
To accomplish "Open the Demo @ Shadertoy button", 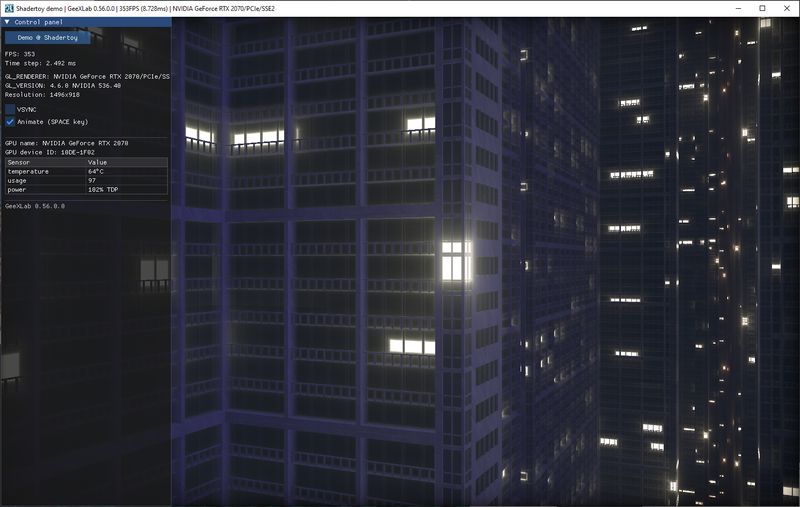I will tap(47, 38).
